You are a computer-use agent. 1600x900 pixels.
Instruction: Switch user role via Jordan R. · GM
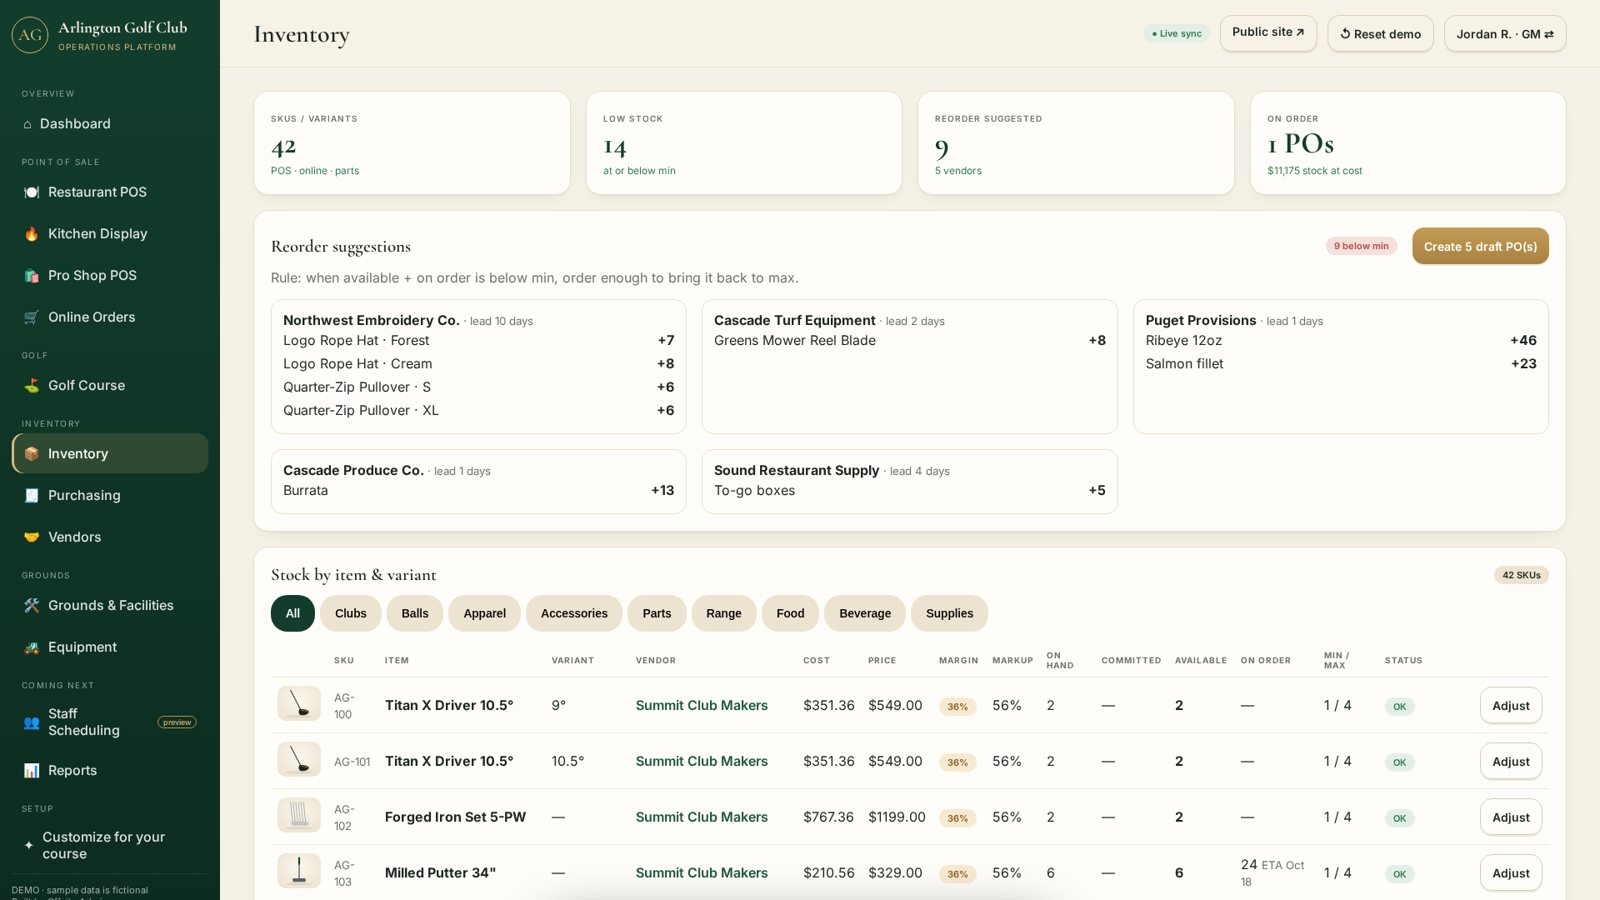(1505, 34)
